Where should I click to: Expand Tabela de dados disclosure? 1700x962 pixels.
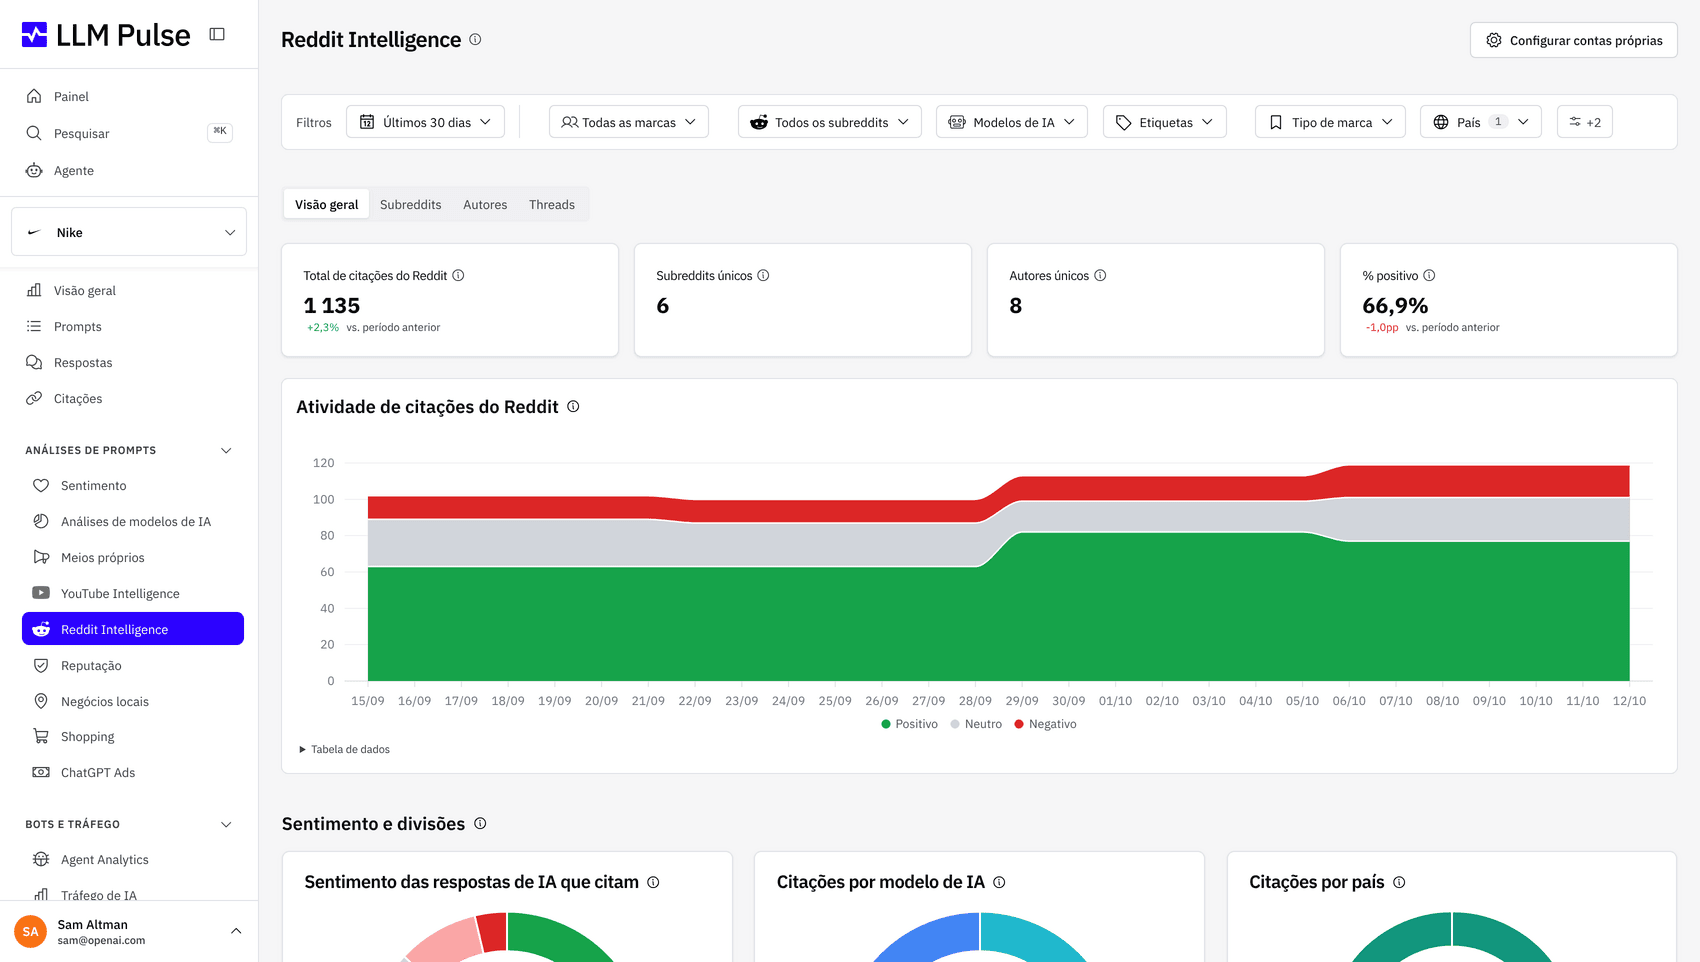point(344,749)
